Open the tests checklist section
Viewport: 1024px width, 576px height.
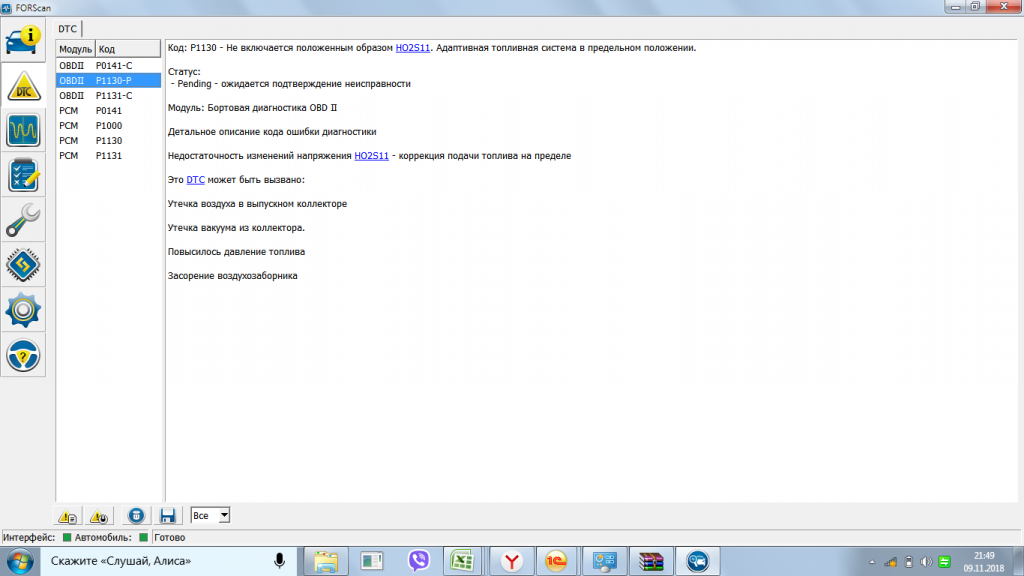pos(24,175)
